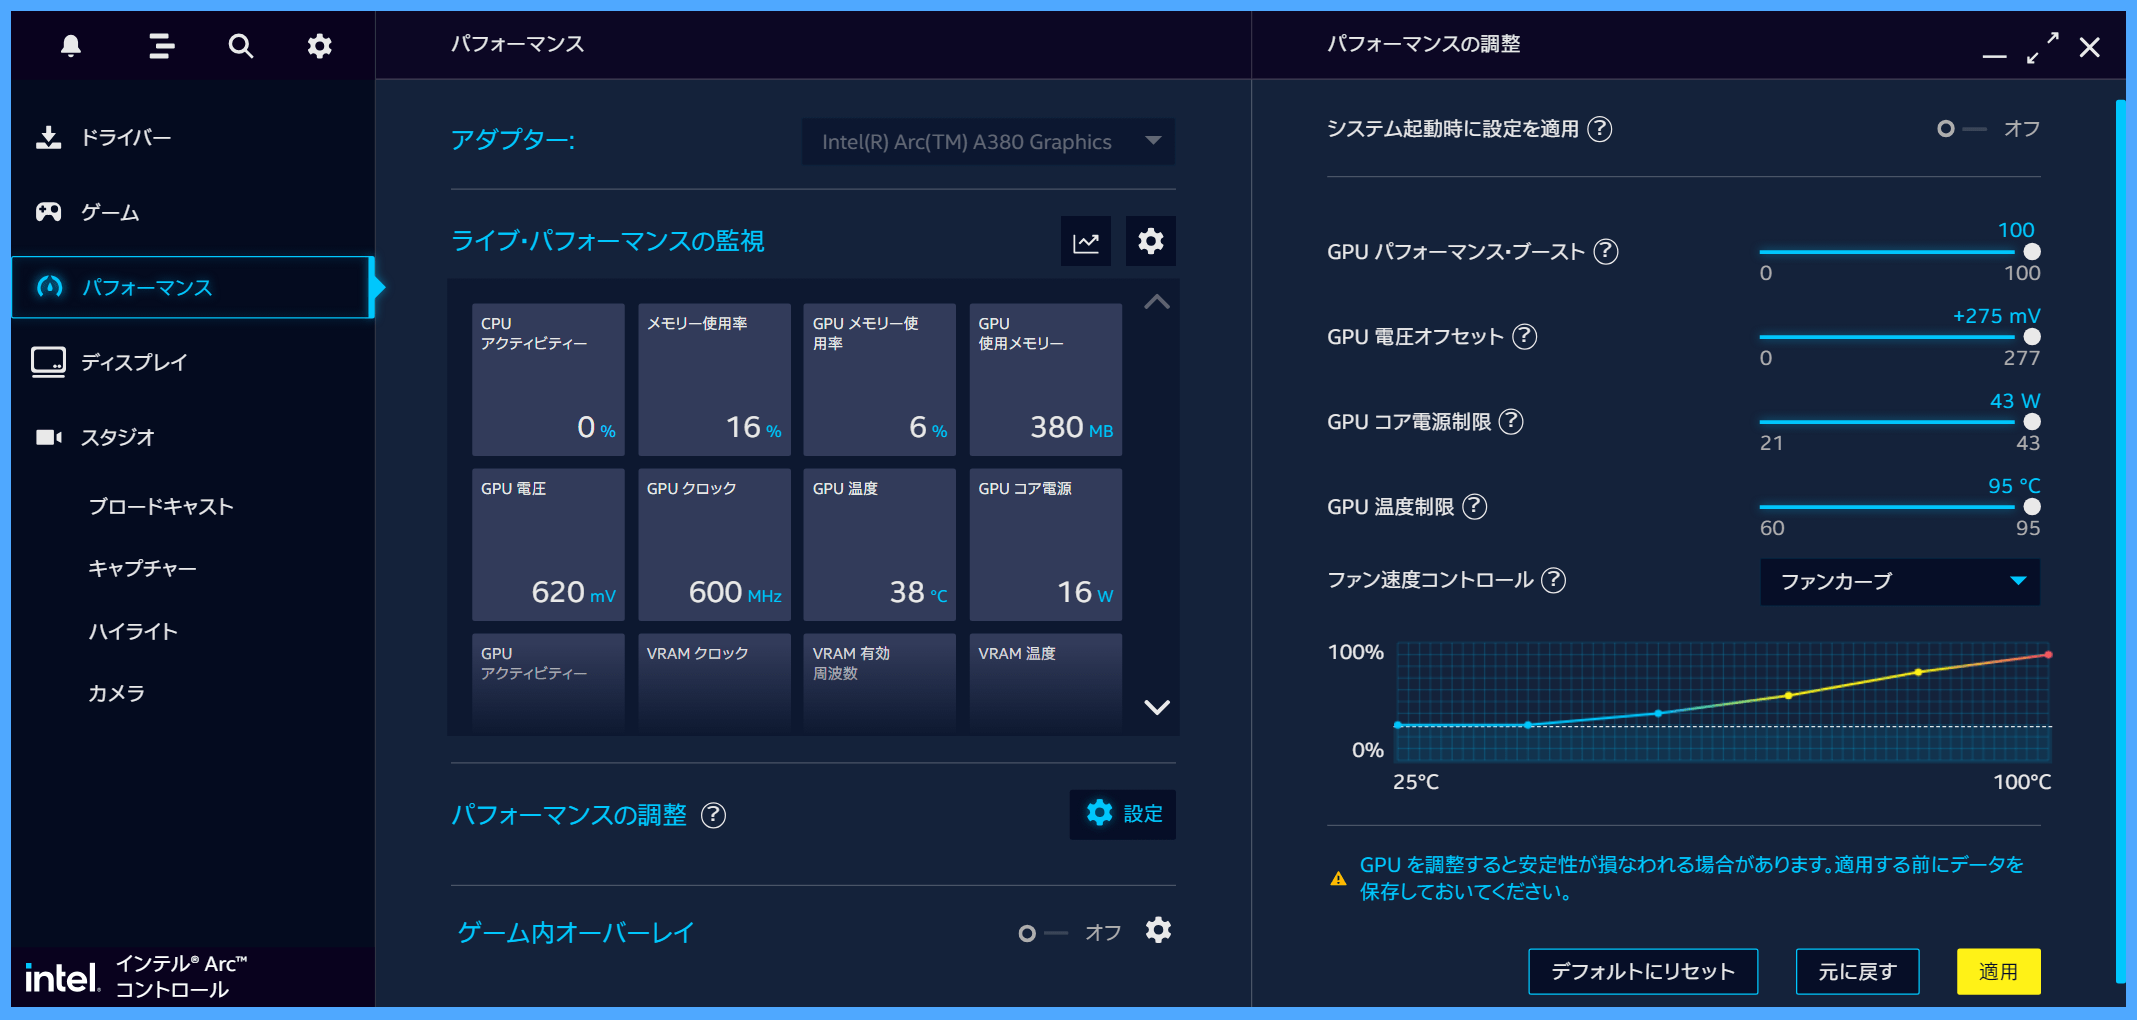Select the CPU アクティビティー tile

pos(548,379)
